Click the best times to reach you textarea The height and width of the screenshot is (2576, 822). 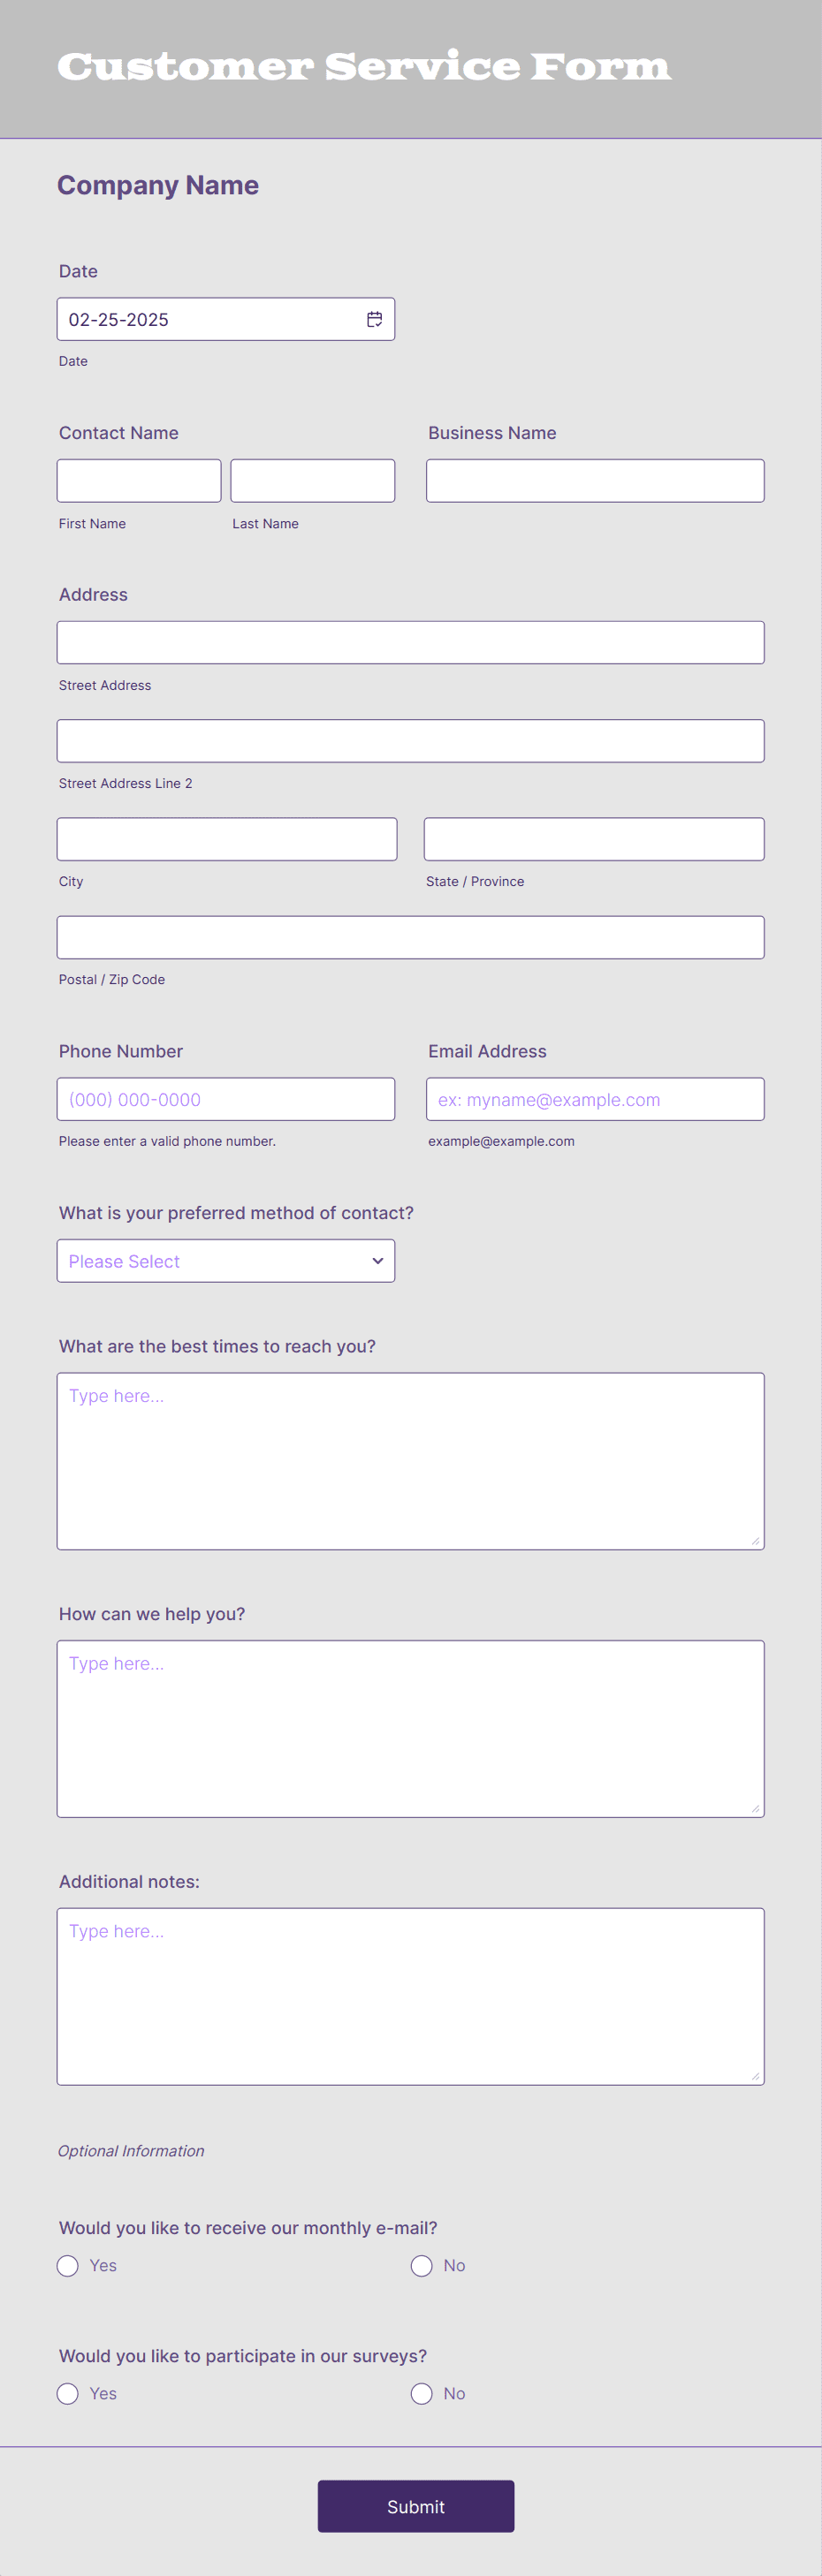tap(411, 1461)
